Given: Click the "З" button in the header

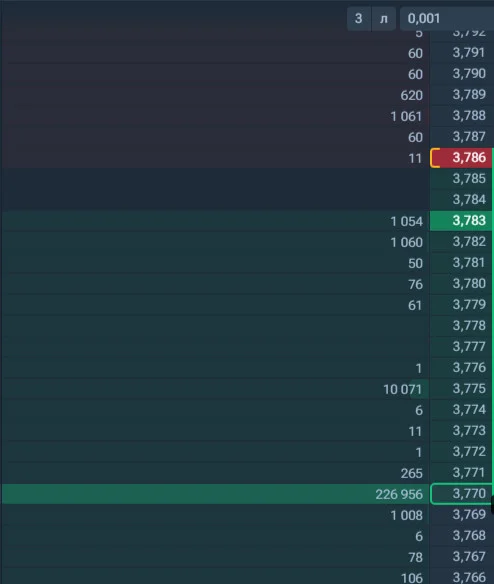Looking at the screenshot, I should pyautogui.click(x=359, y=18).
